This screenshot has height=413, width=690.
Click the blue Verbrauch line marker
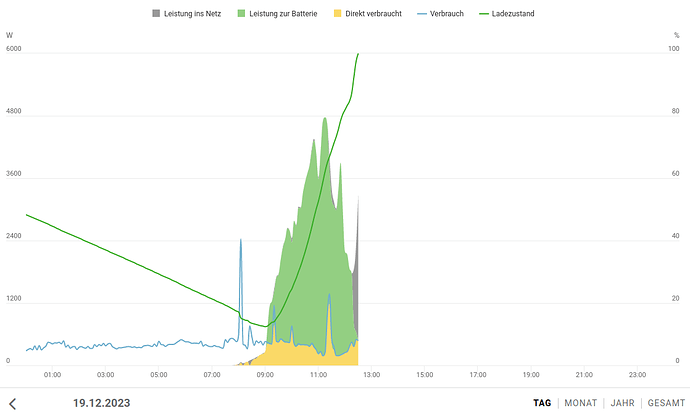click(x=422, y=14)
